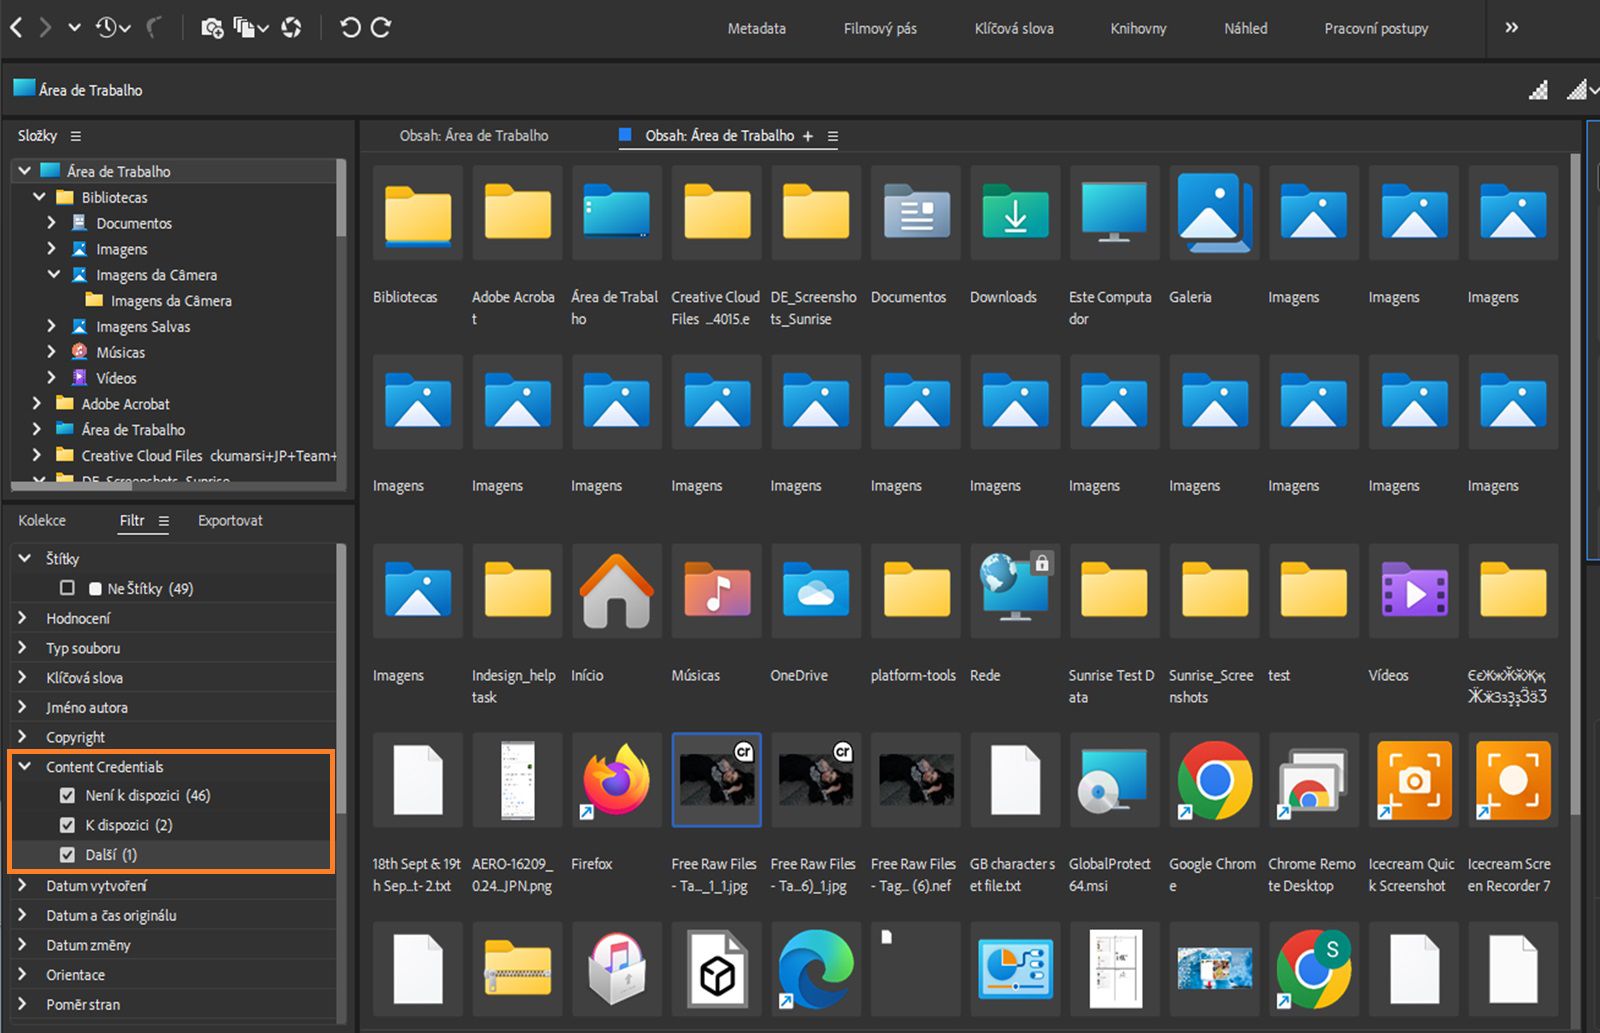
Task: Select the Rede network icon
Action: coord(1015,591)
